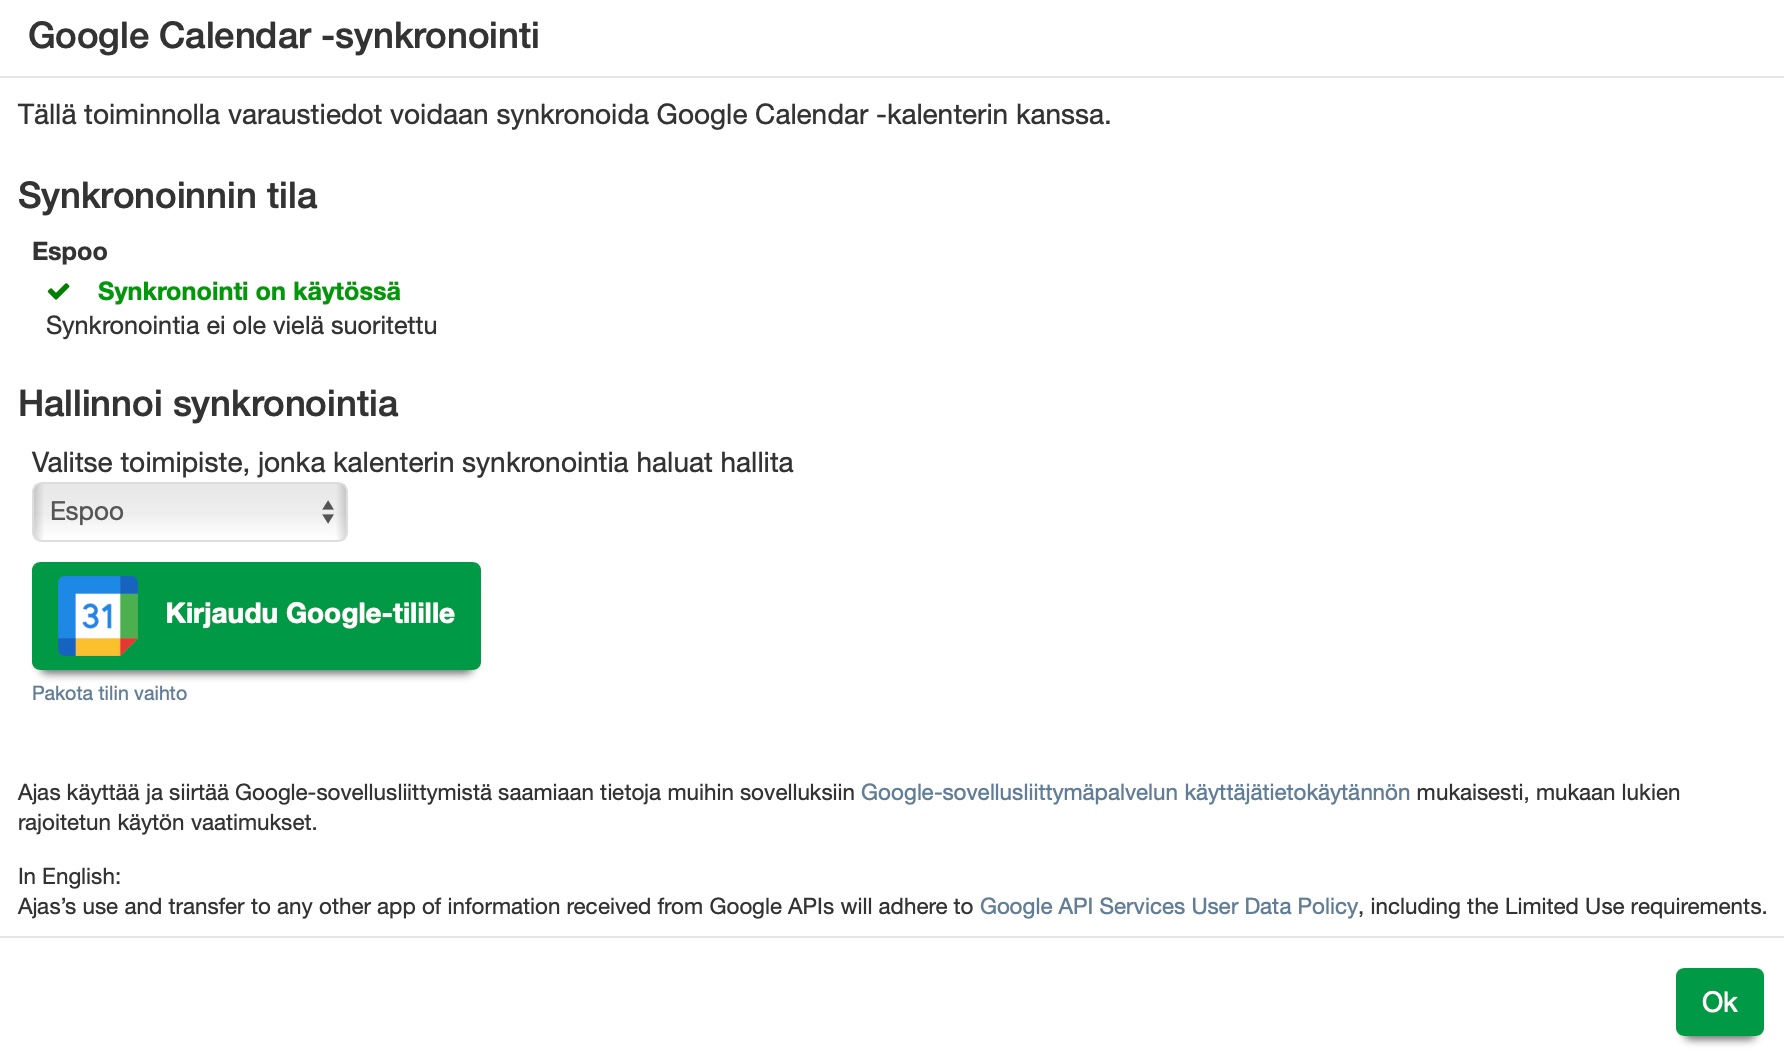Click the up-down arrows on location selector
Viewport: 1784px width, 1054px height.
click(327, 511)
